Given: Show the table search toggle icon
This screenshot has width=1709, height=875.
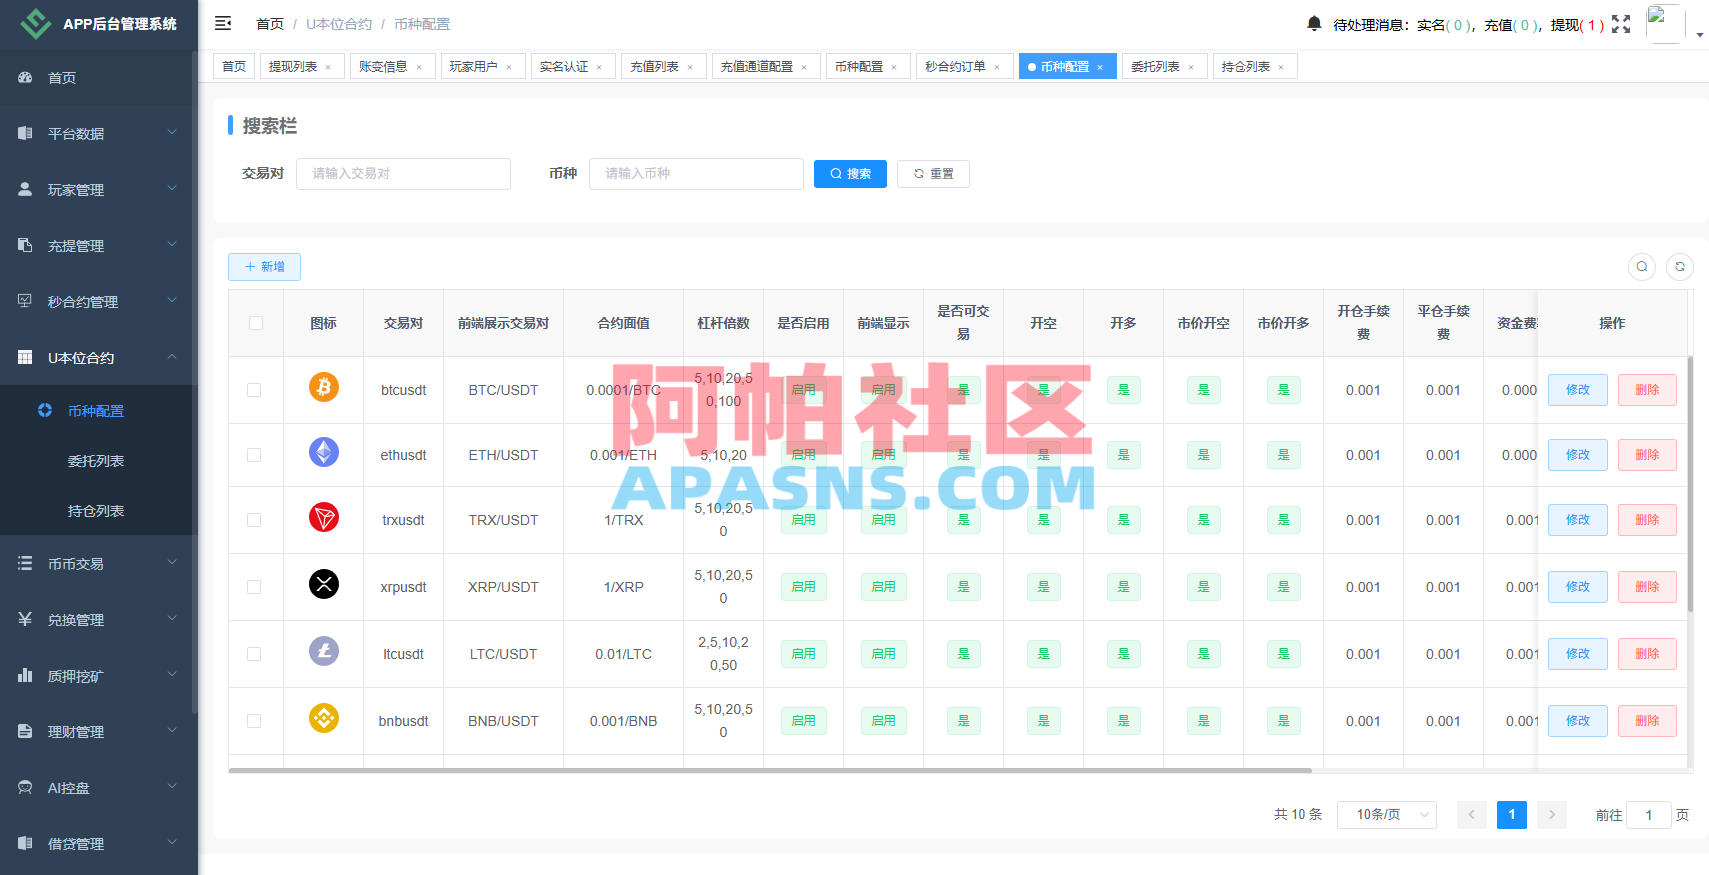Looking at the screenshot, I should click(1641, 267).
